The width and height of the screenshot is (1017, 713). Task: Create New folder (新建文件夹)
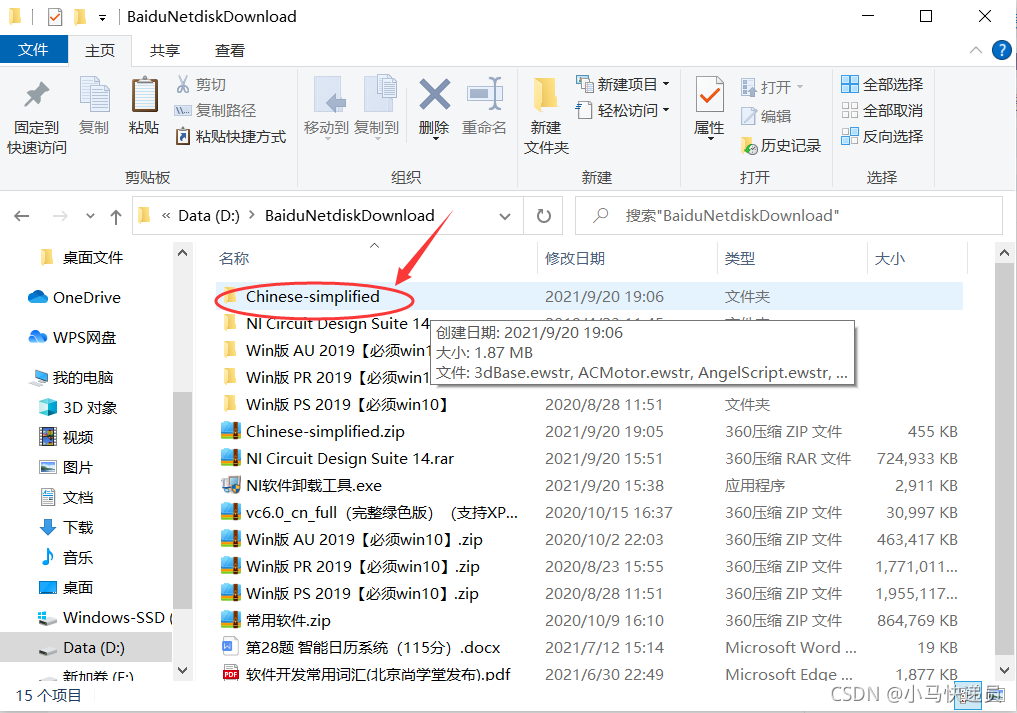tap(546, 117)
